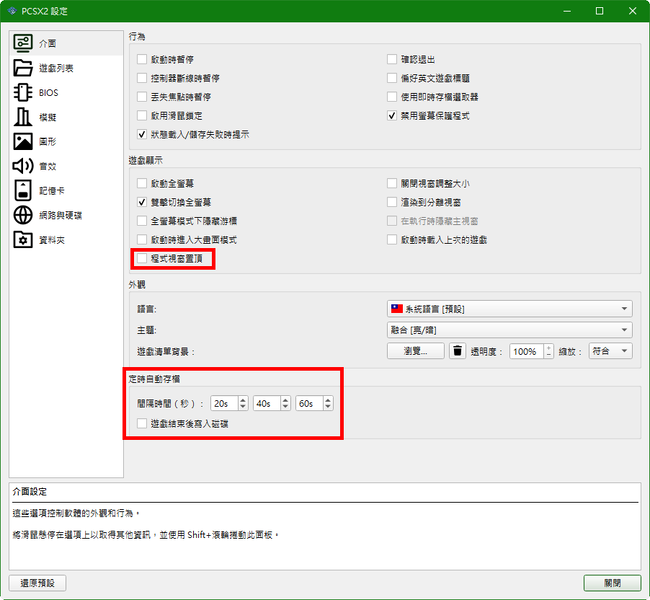This screenshot has height=600, width=650.
Task: Decrease the 透明度 opacity value
Action: coord(548,355)
